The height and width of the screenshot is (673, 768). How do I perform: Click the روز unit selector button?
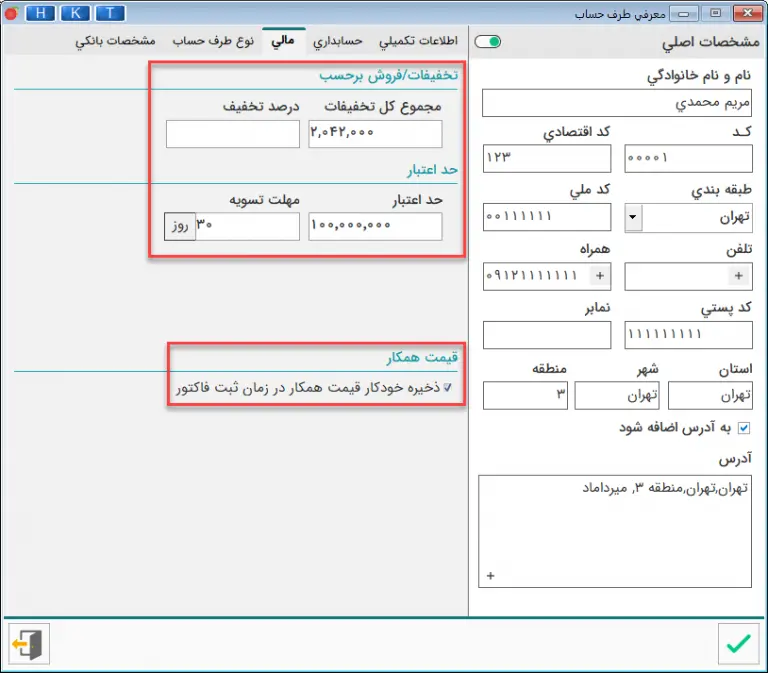tap(178, 226)
